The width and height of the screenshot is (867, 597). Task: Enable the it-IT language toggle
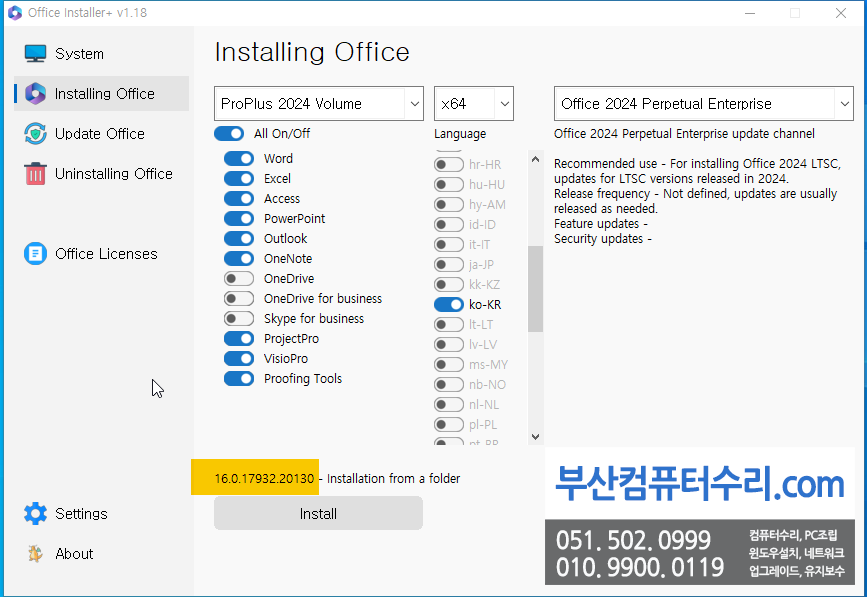pos(449,244)
